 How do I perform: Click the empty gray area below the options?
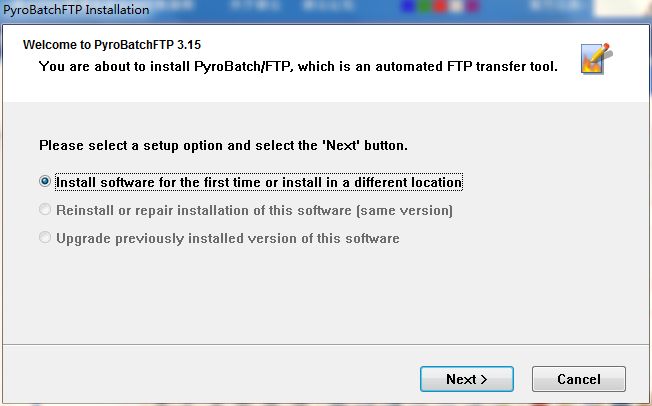(325, 295)
